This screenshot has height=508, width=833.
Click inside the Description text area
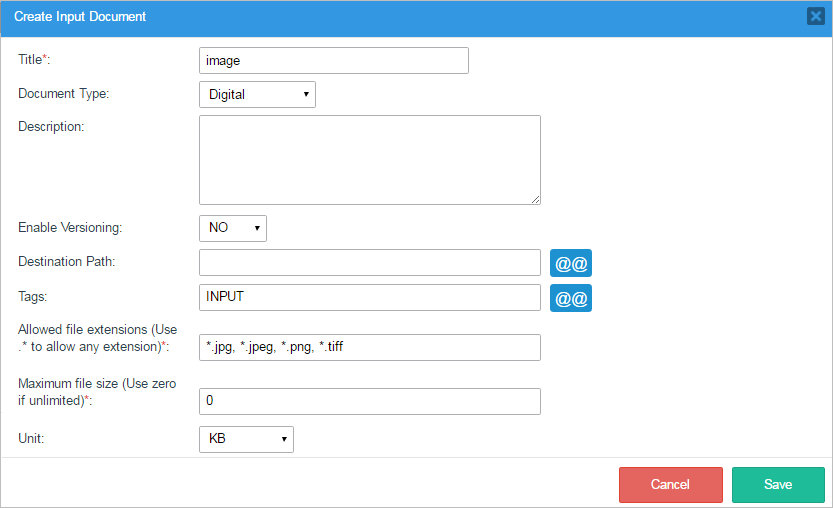pyautogui.click(x=369, y=160)
